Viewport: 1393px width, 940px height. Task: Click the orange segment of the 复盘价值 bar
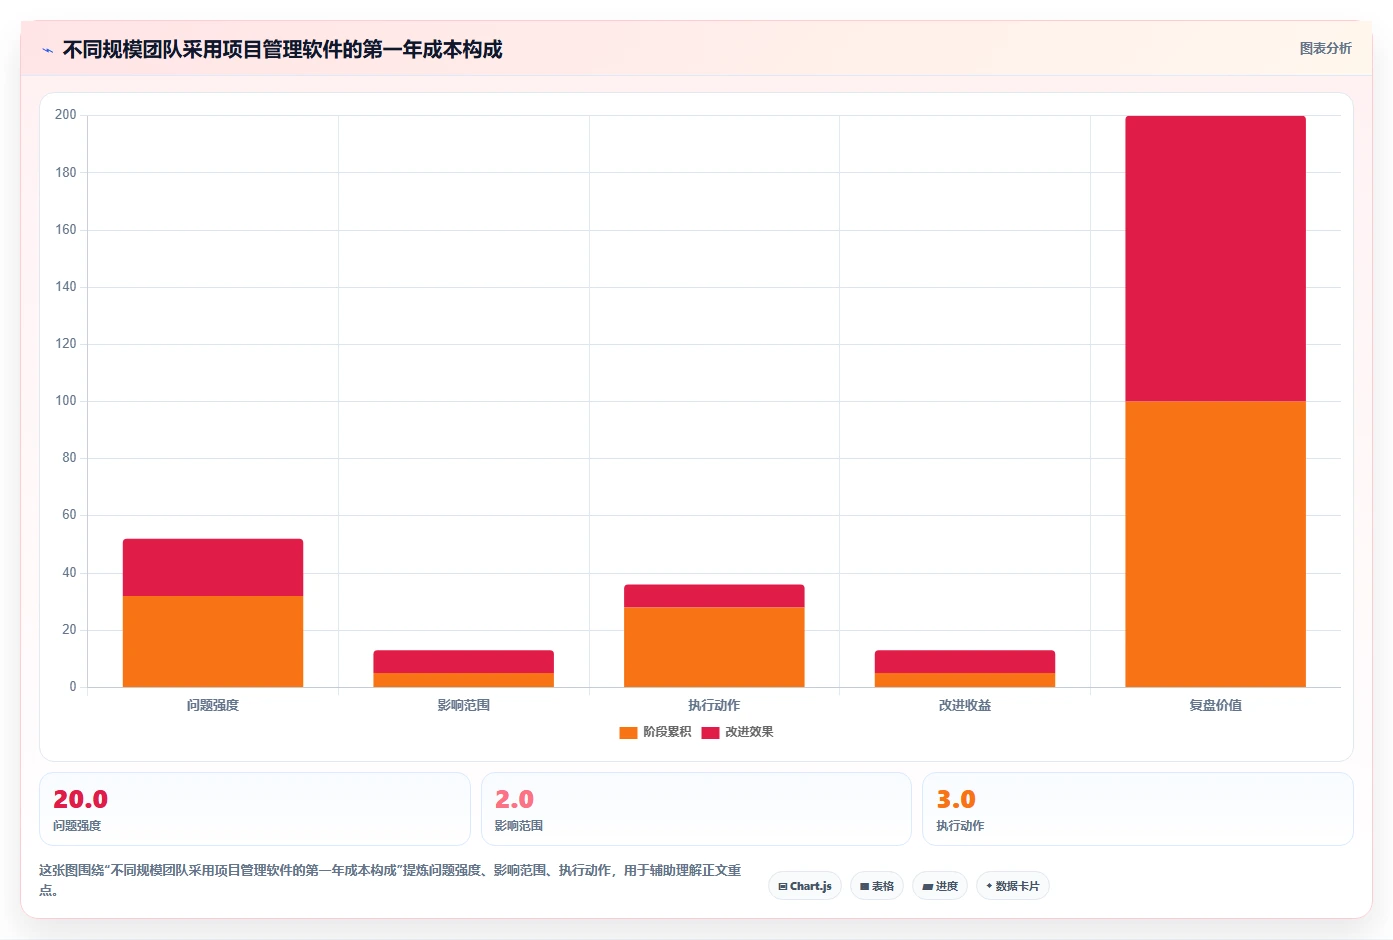tap(1215, 544)
